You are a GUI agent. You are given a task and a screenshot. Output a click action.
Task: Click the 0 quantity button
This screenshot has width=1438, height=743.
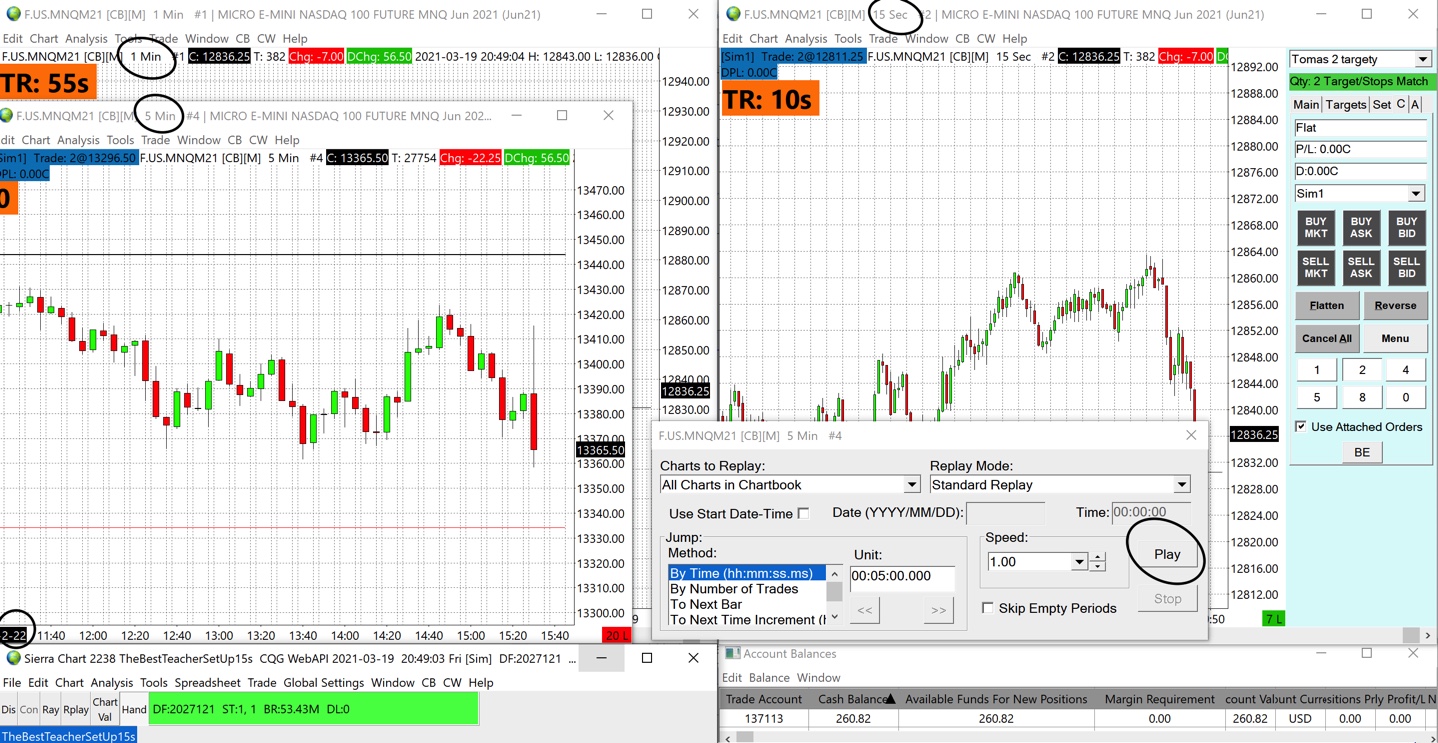coord(1406,397)
